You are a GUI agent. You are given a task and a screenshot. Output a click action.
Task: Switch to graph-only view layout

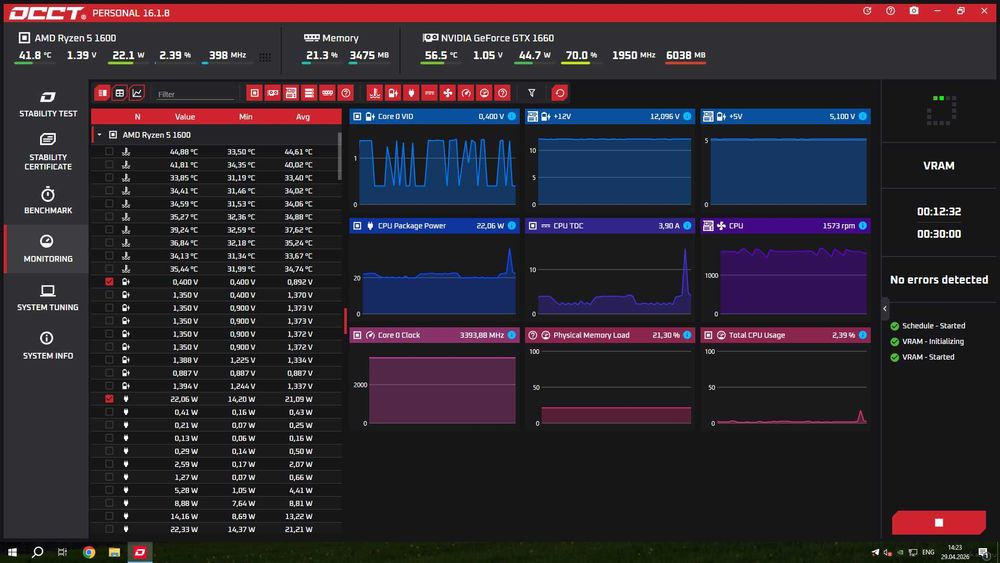(136, 93)
